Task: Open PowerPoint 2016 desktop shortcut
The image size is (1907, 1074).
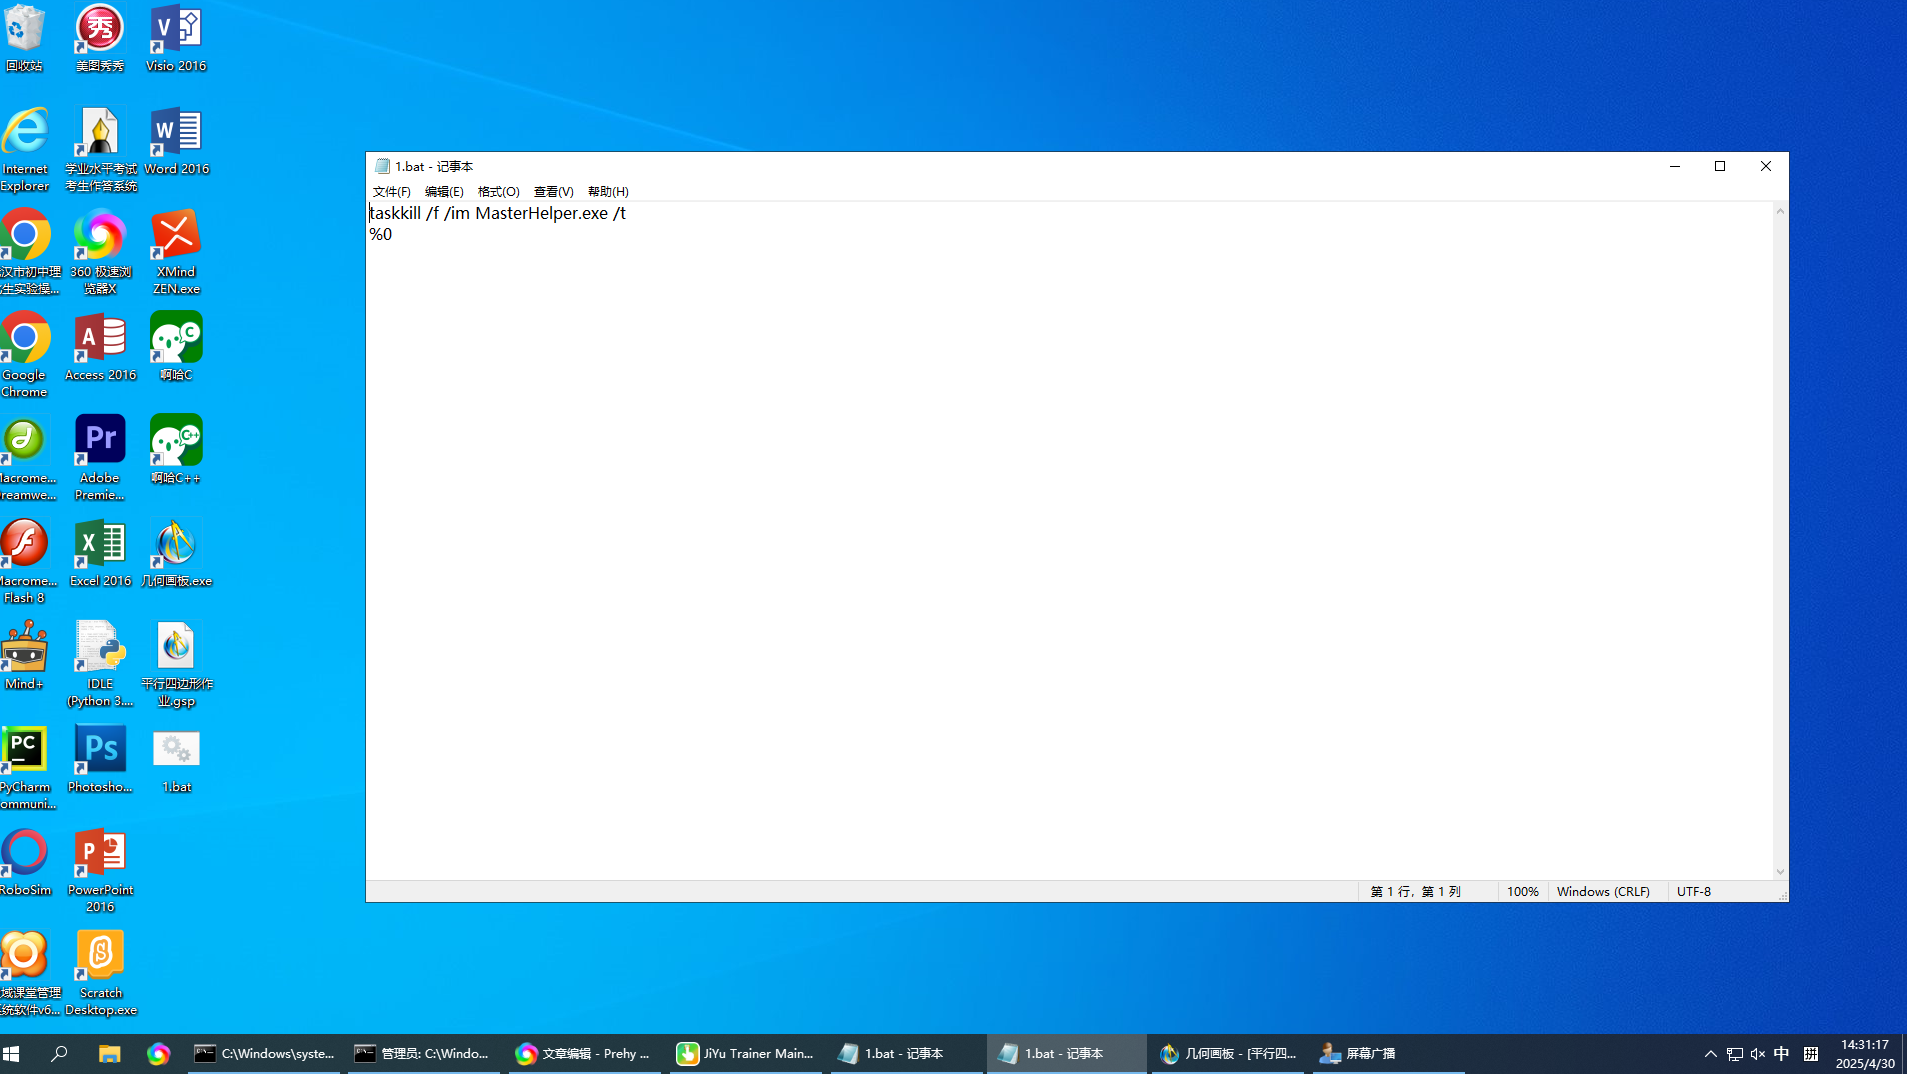Action: [x=100, y=870]
